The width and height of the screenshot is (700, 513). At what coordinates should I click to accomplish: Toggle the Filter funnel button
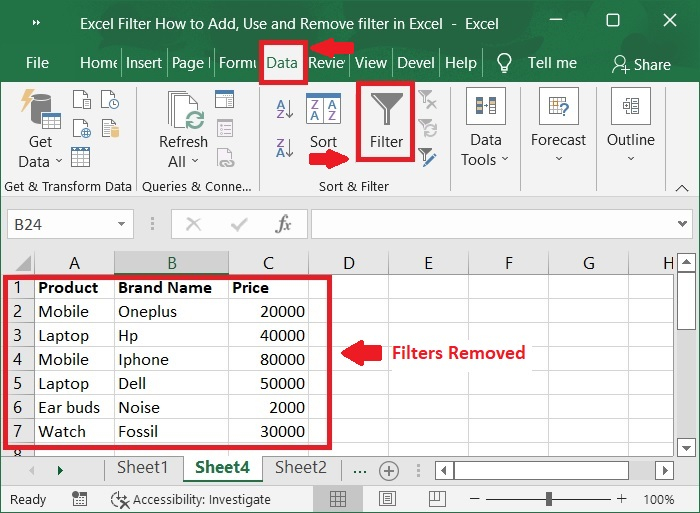(x=386, y=121)
